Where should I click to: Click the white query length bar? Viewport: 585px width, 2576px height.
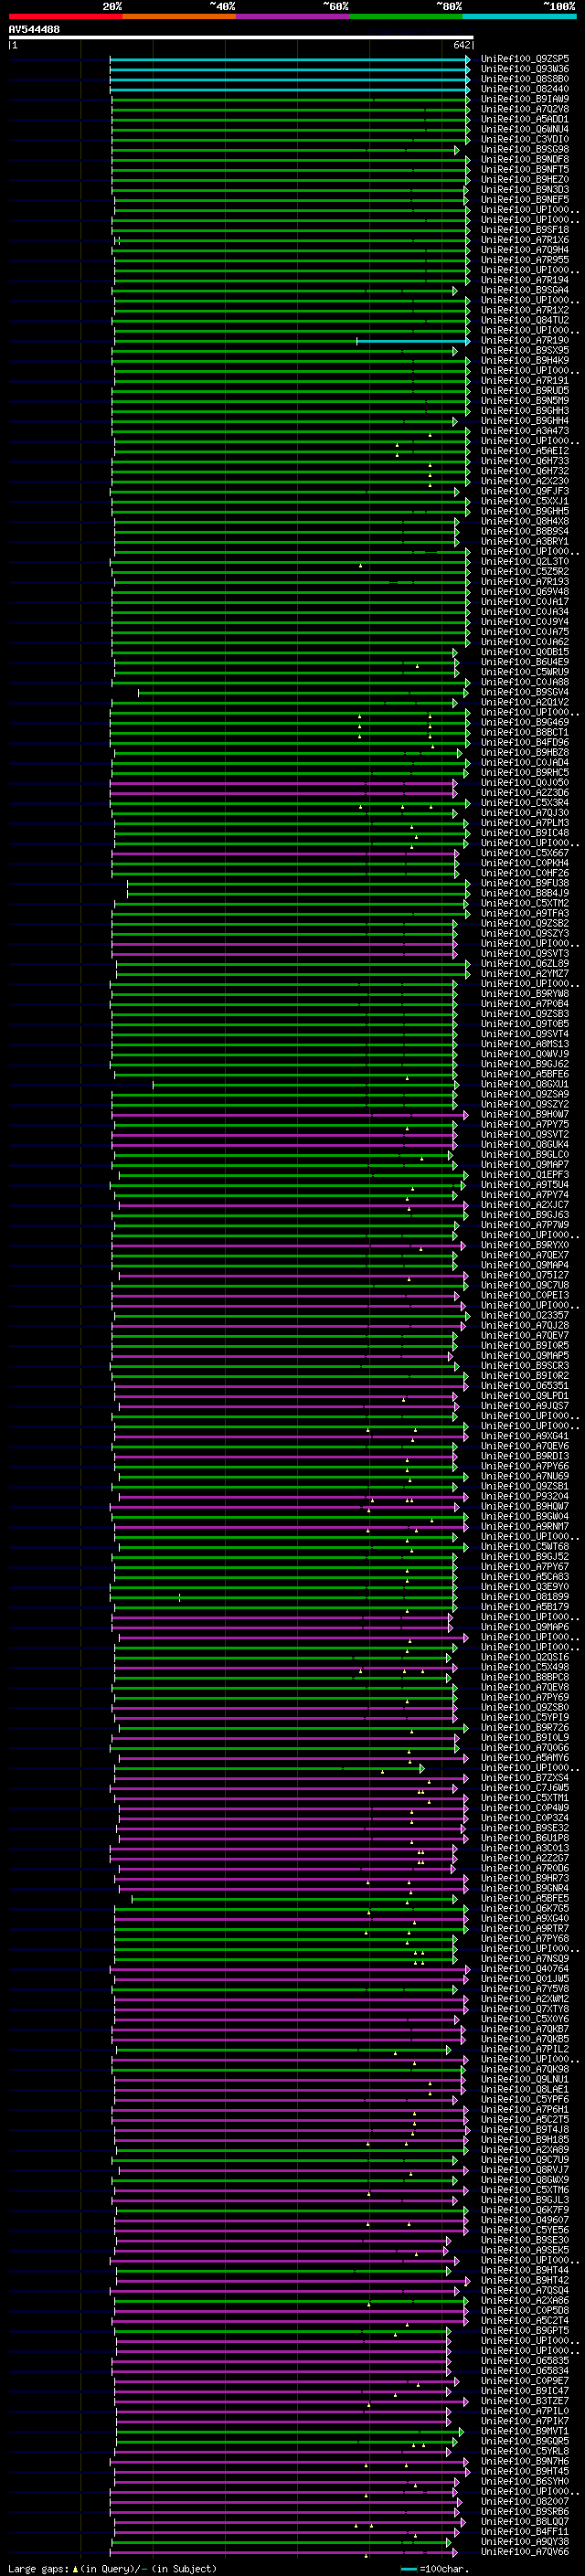241,38
